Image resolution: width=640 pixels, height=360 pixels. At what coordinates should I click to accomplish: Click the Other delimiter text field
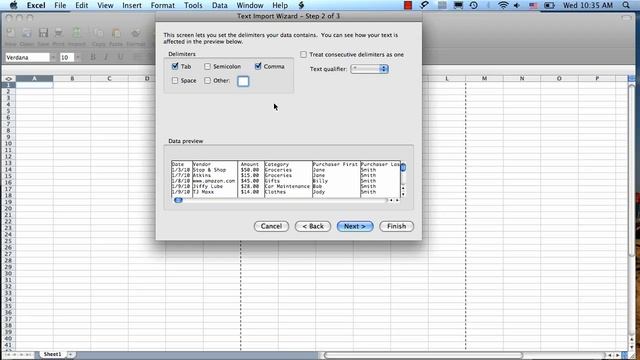pos(243,81)
